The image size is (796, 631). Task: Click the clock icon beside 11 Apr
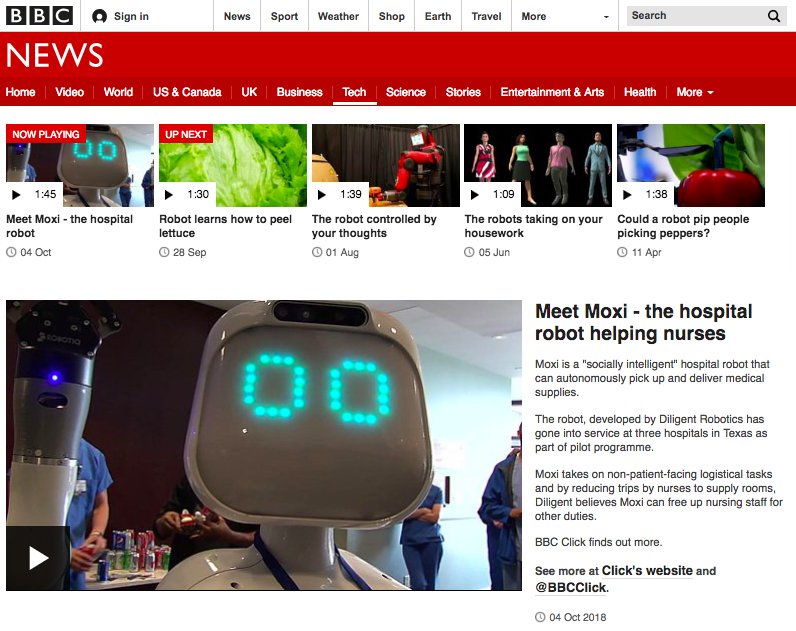[x=622, y=252]
